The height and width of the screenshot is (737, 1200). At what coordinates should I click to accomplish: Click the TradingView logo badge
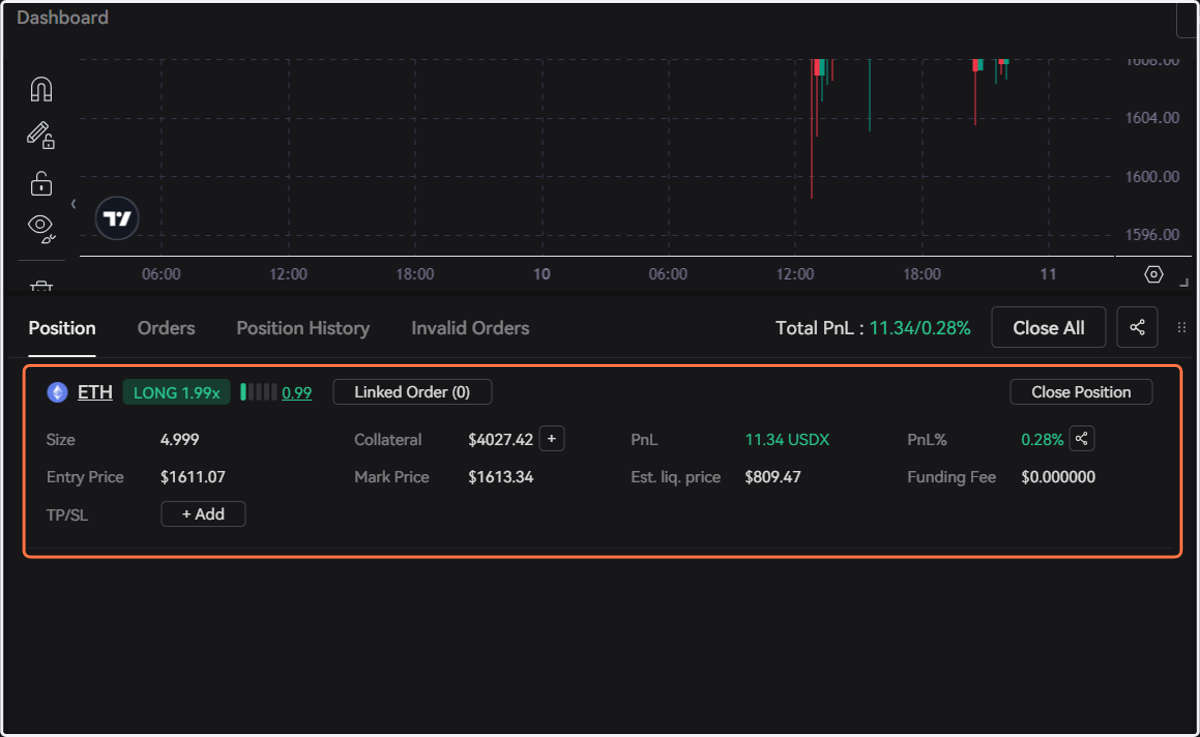click(x=117, y=218)
